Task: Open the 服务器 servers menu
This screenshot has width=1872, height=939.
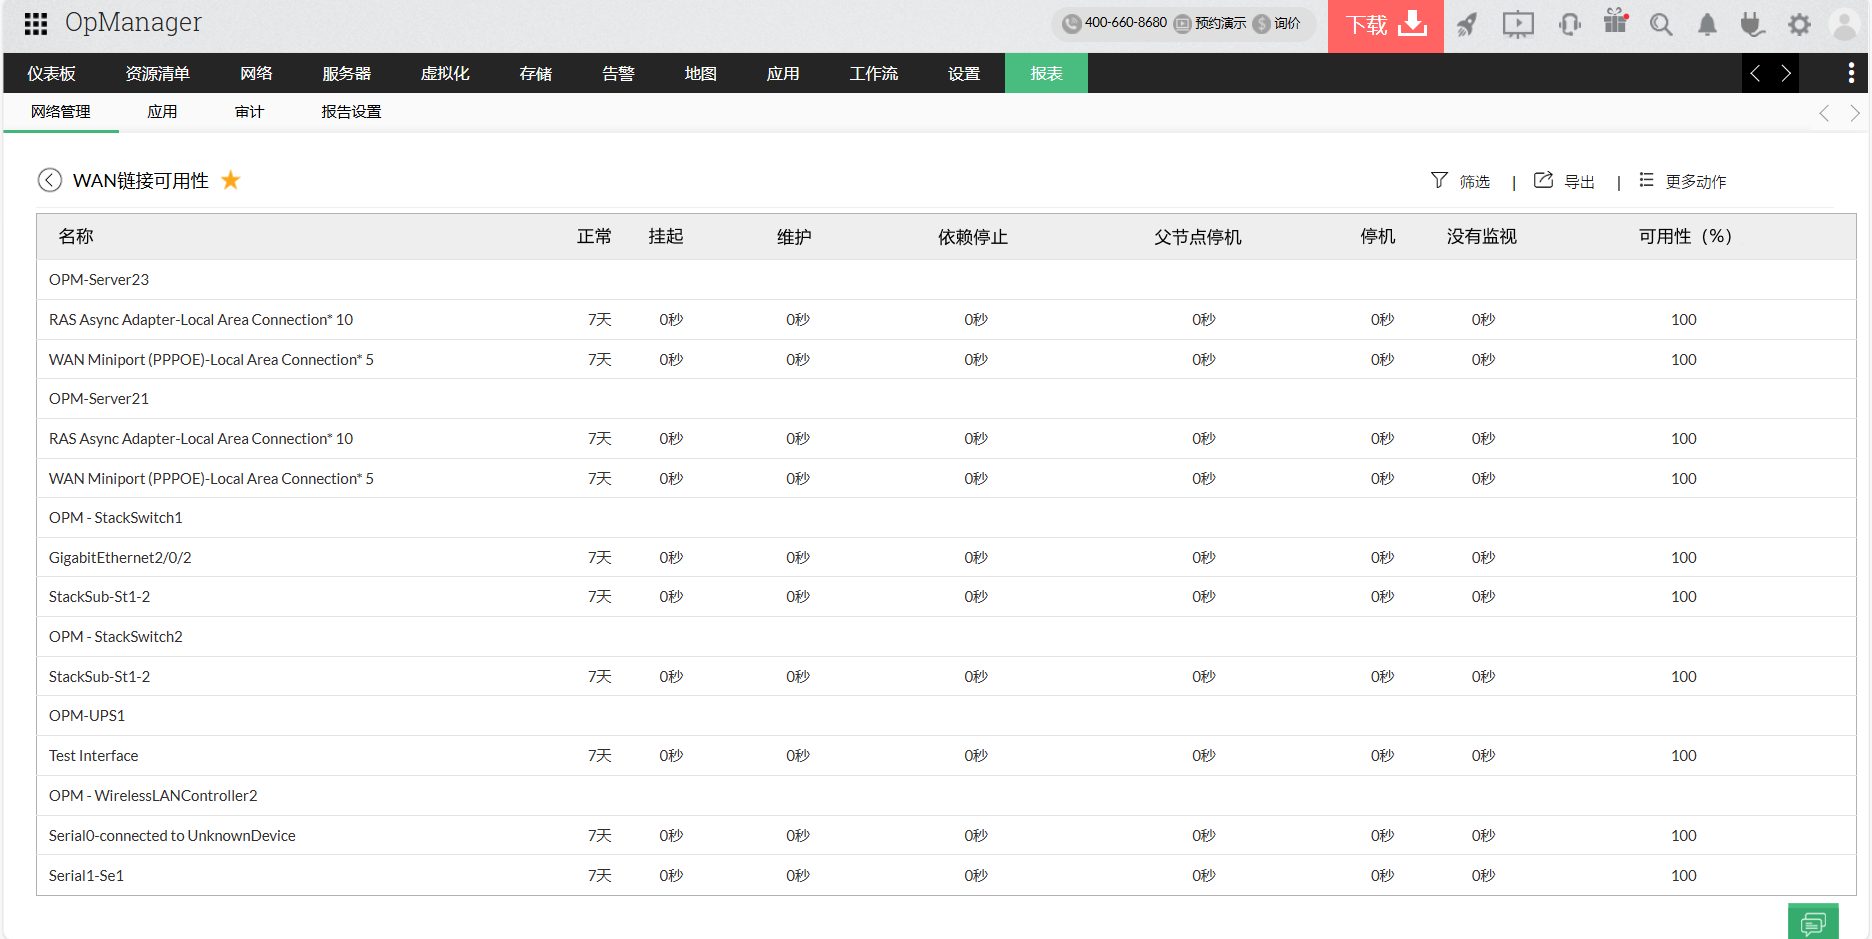Action: [346, 73]
